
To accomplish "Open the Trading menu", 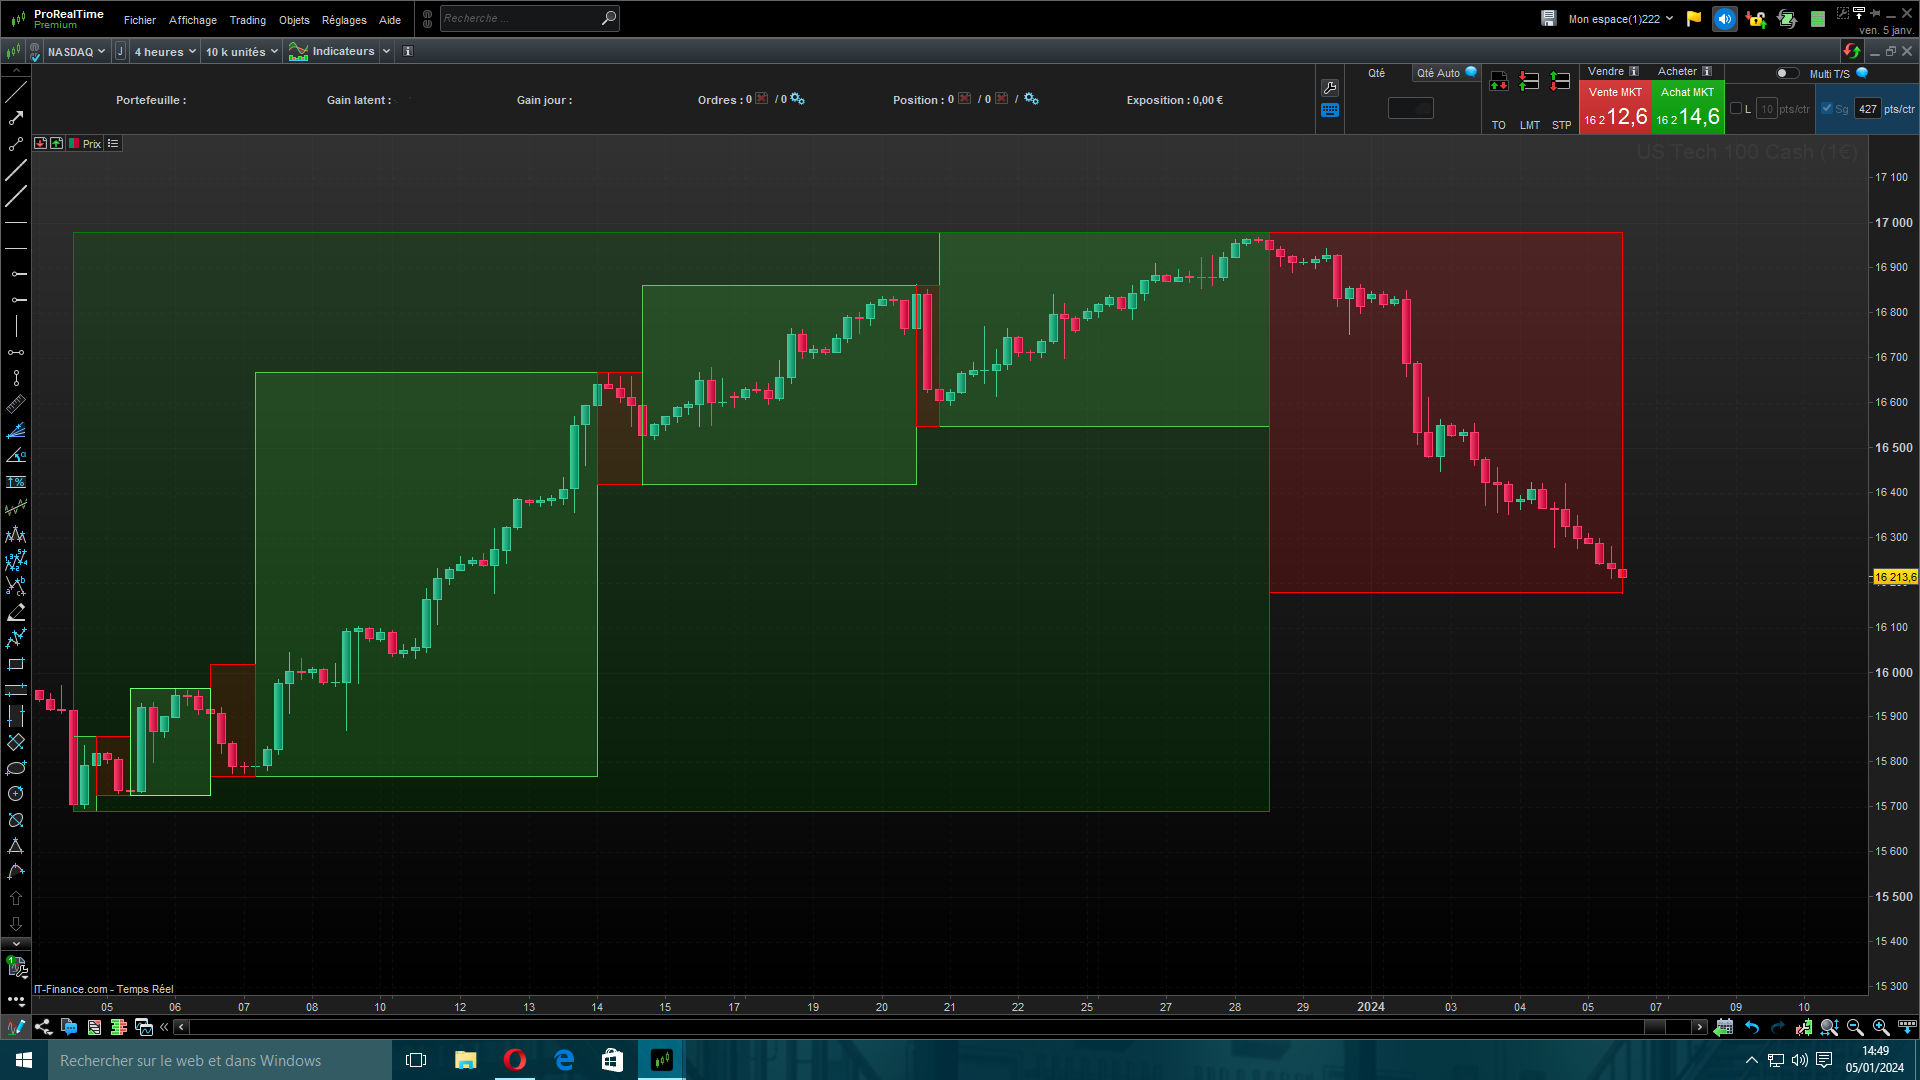I will click(x=247, y=20).
